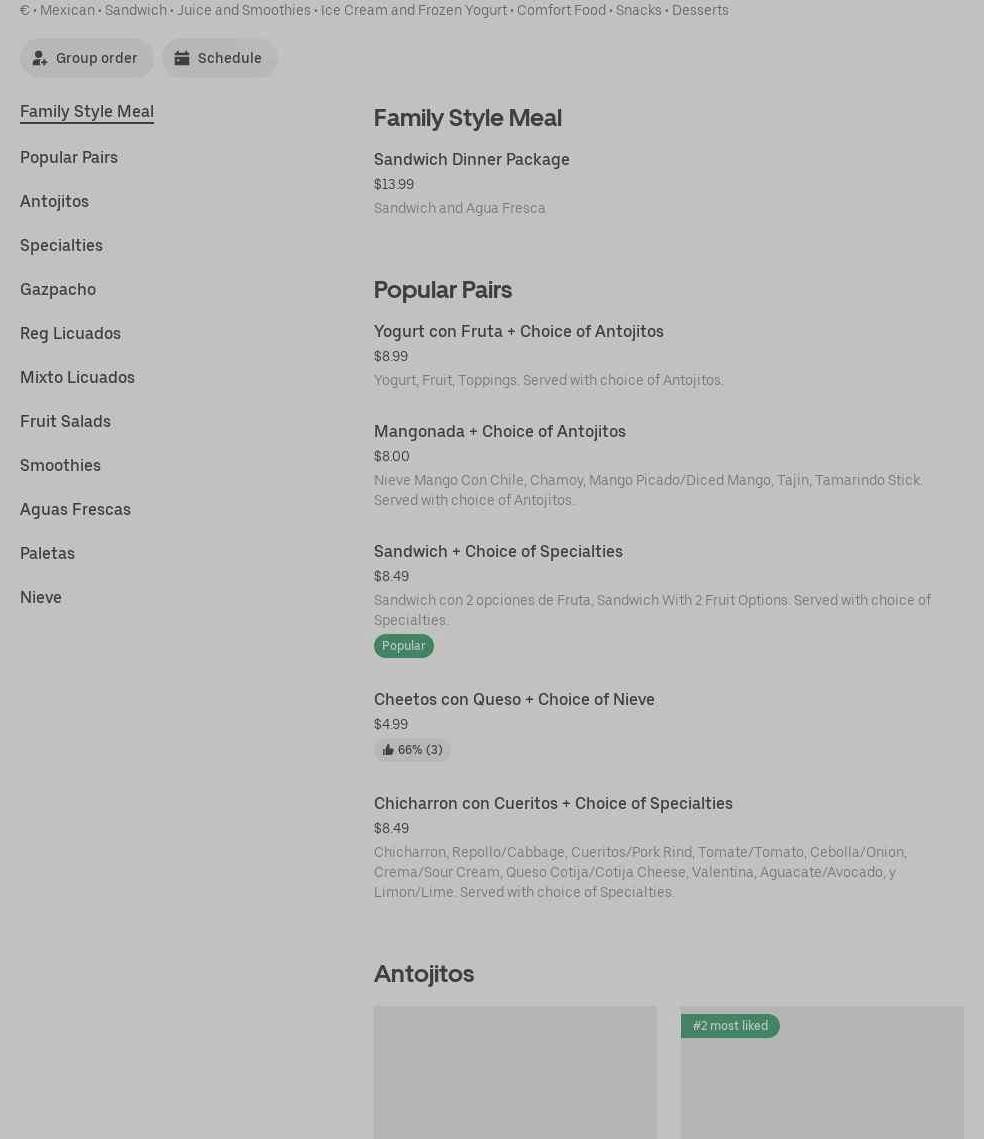The width and height of the screenshot is (984, 1139).
Task: Open Cheetos con Queso + Choice of Nieve
Action: pyautogui.click(x=514, y=699)
